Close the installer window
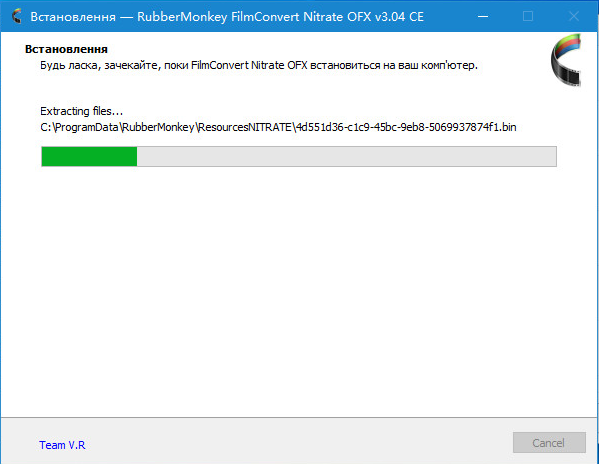The width and height of the screenshot is (599, 464). [x=574, y=16]
